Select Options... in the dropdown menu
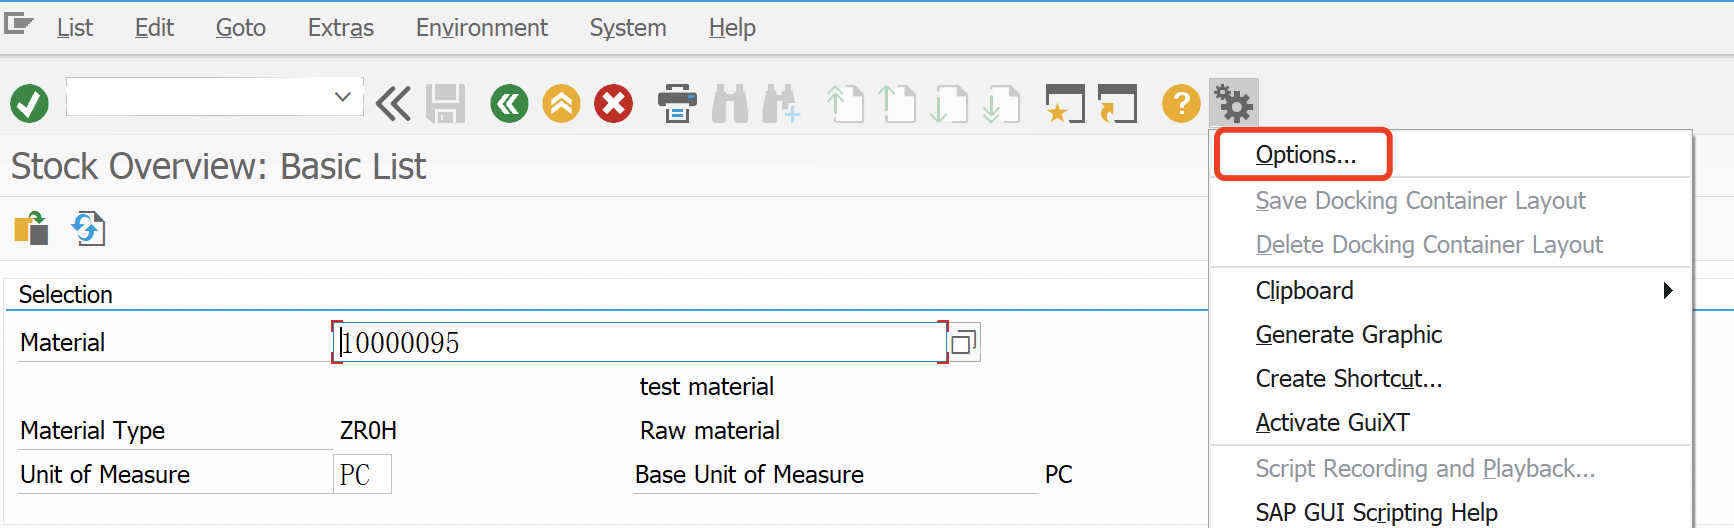Screen dimensions: 1734x528 [x=1306, y=155]
